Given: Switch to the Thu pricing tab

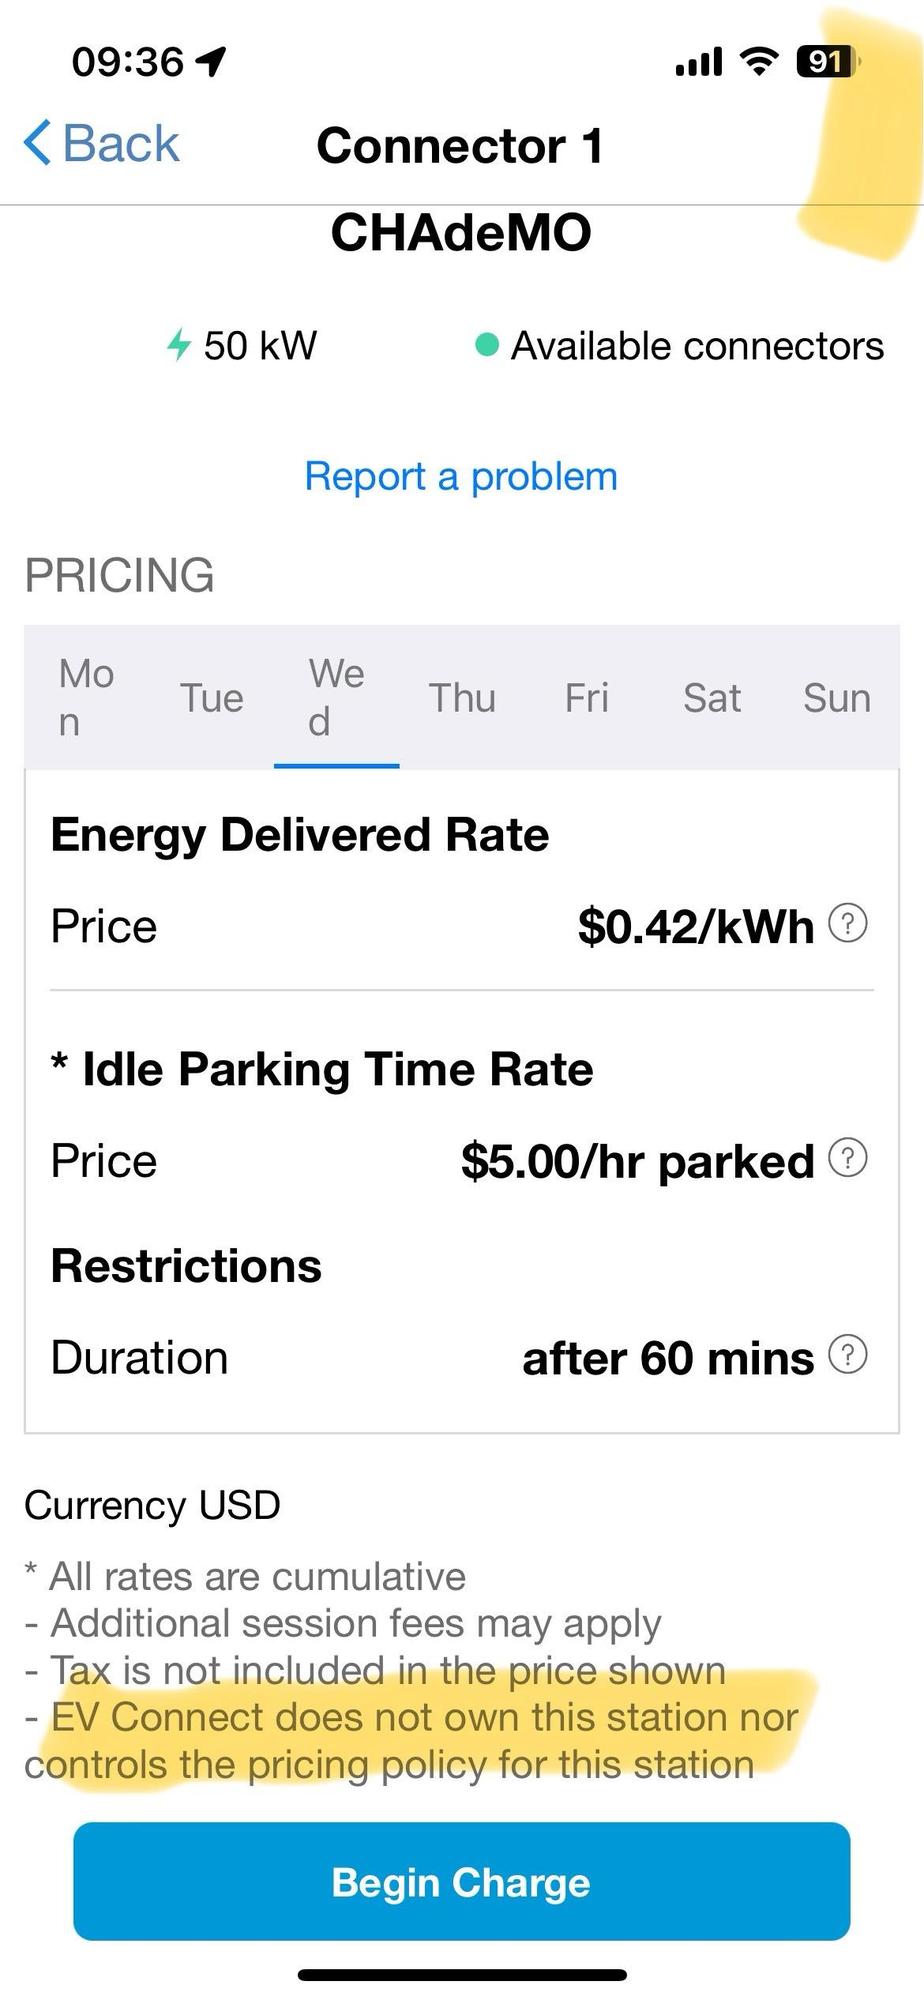Looking at the screenshot, I should [x=462, y=697].
